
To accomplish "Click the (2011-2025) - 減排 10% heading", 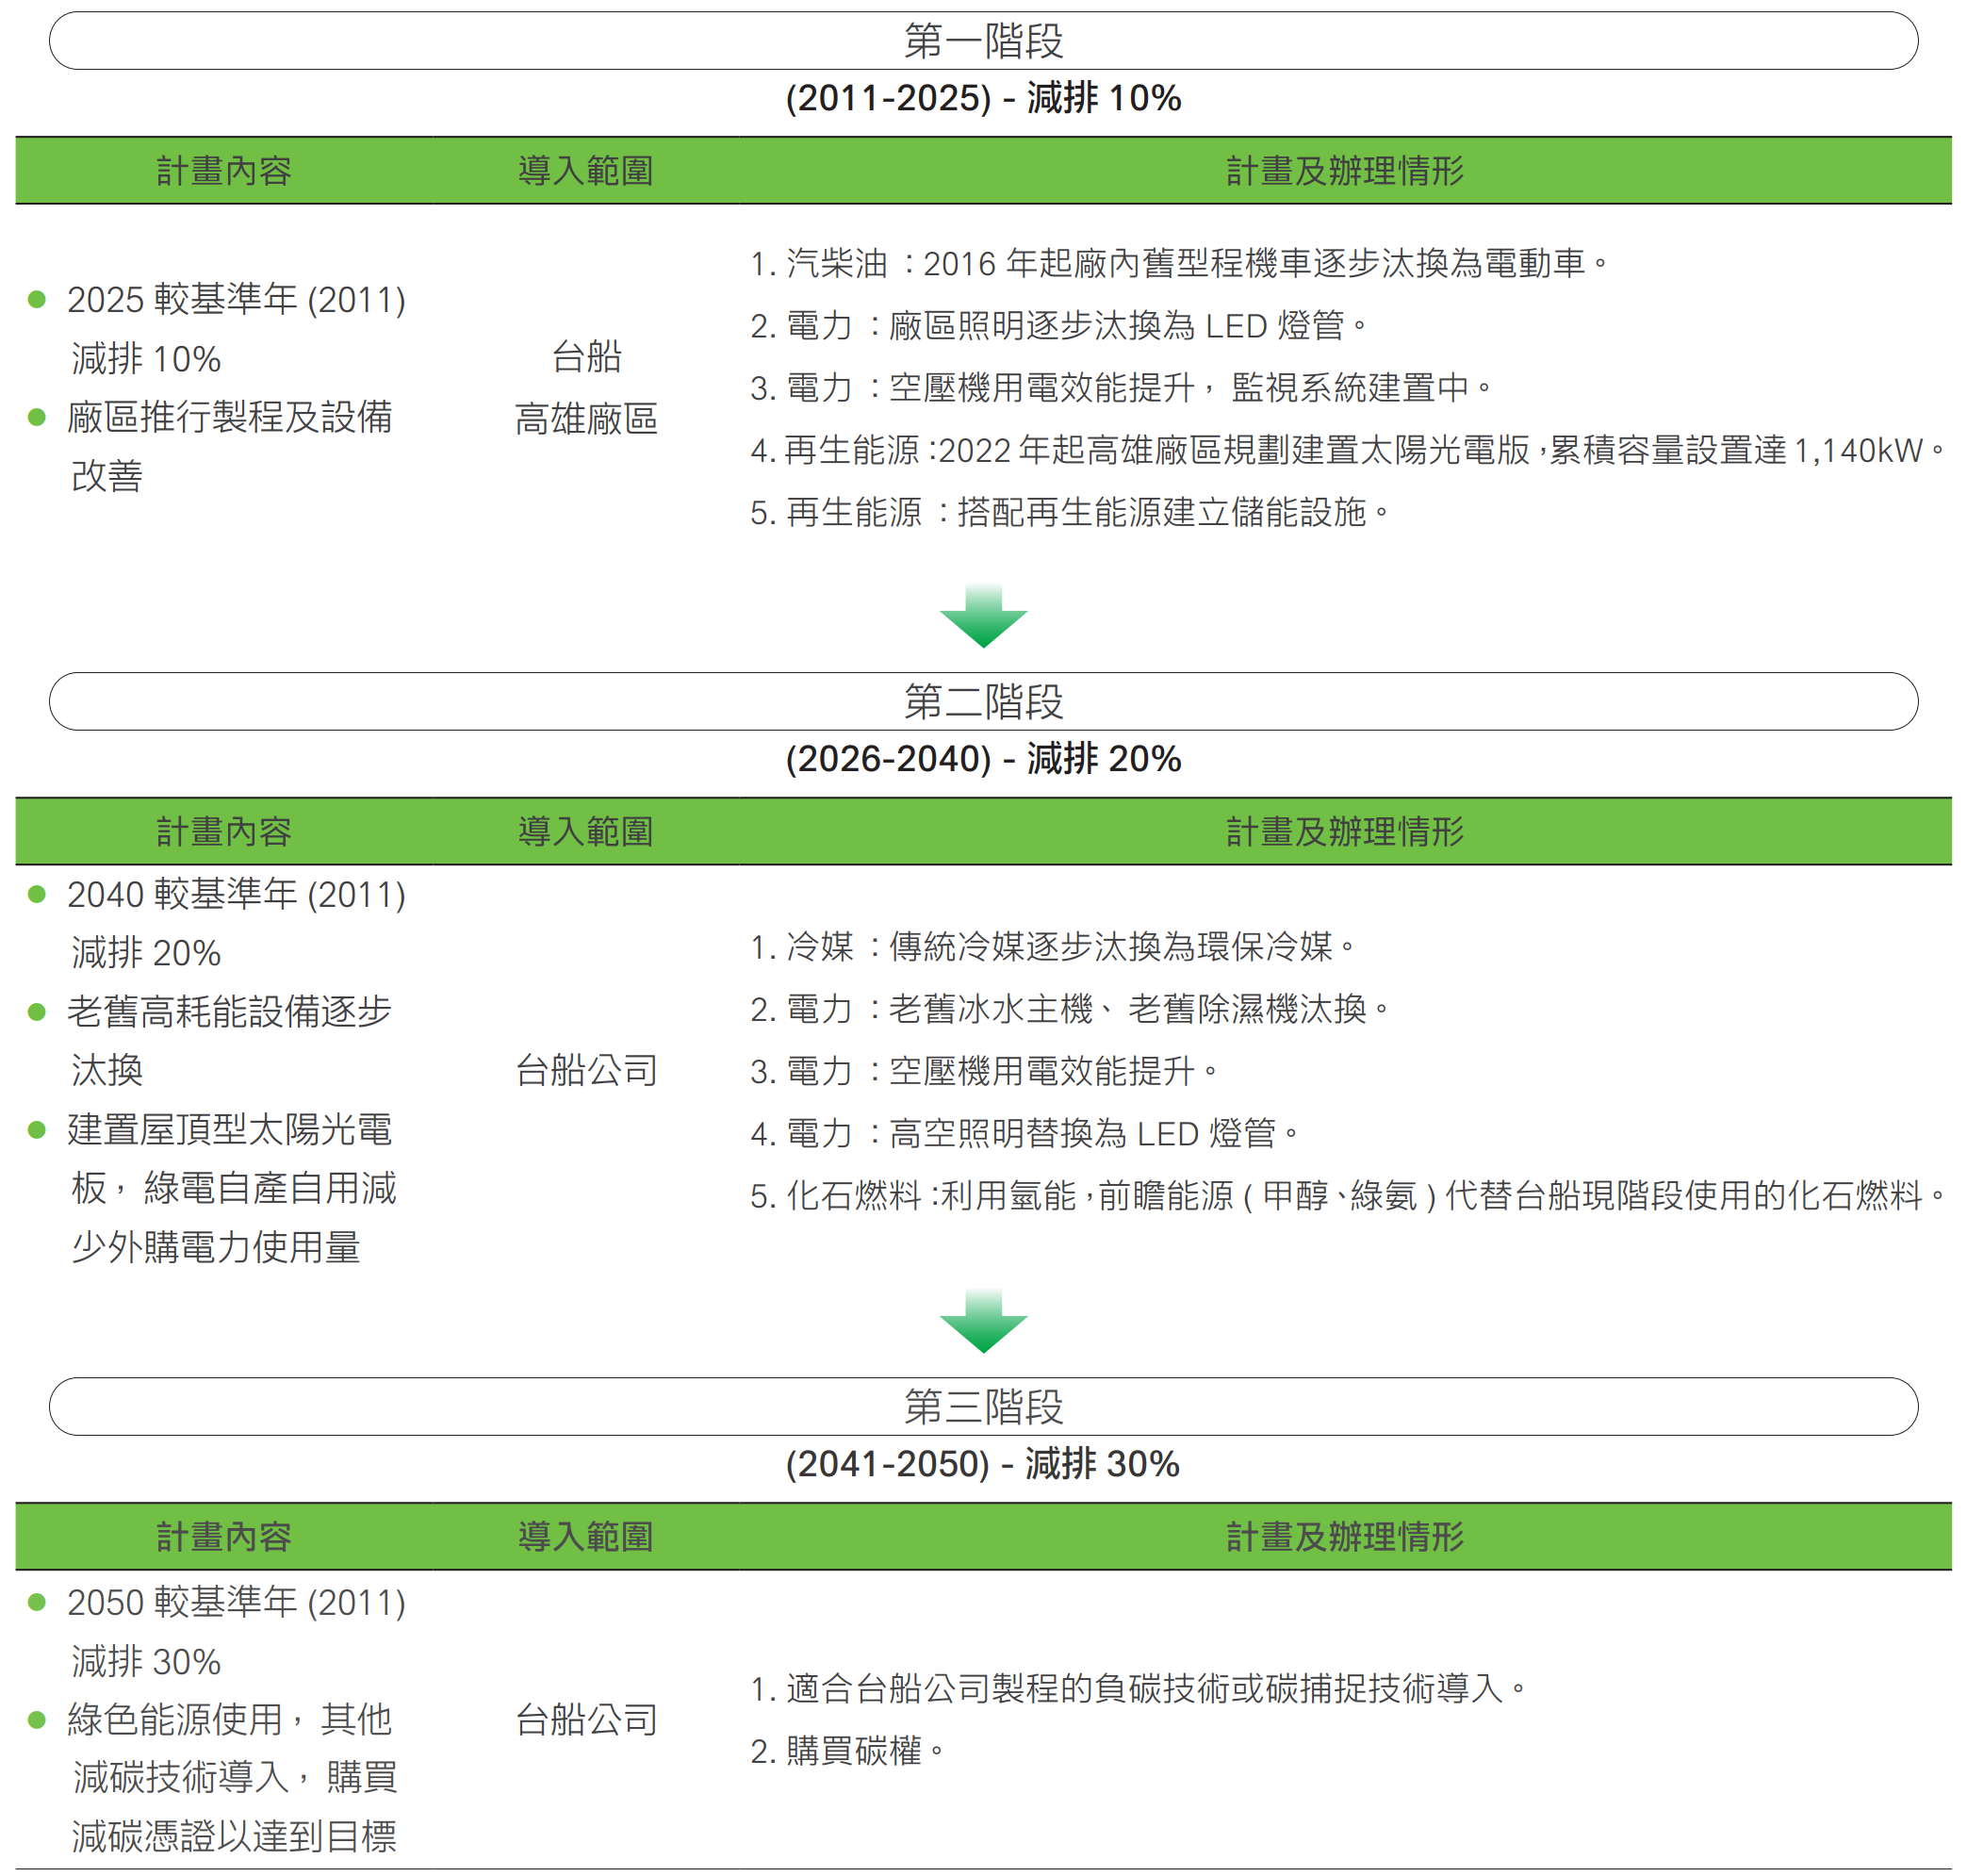I will pyautogui.click(x=983, y=98).
